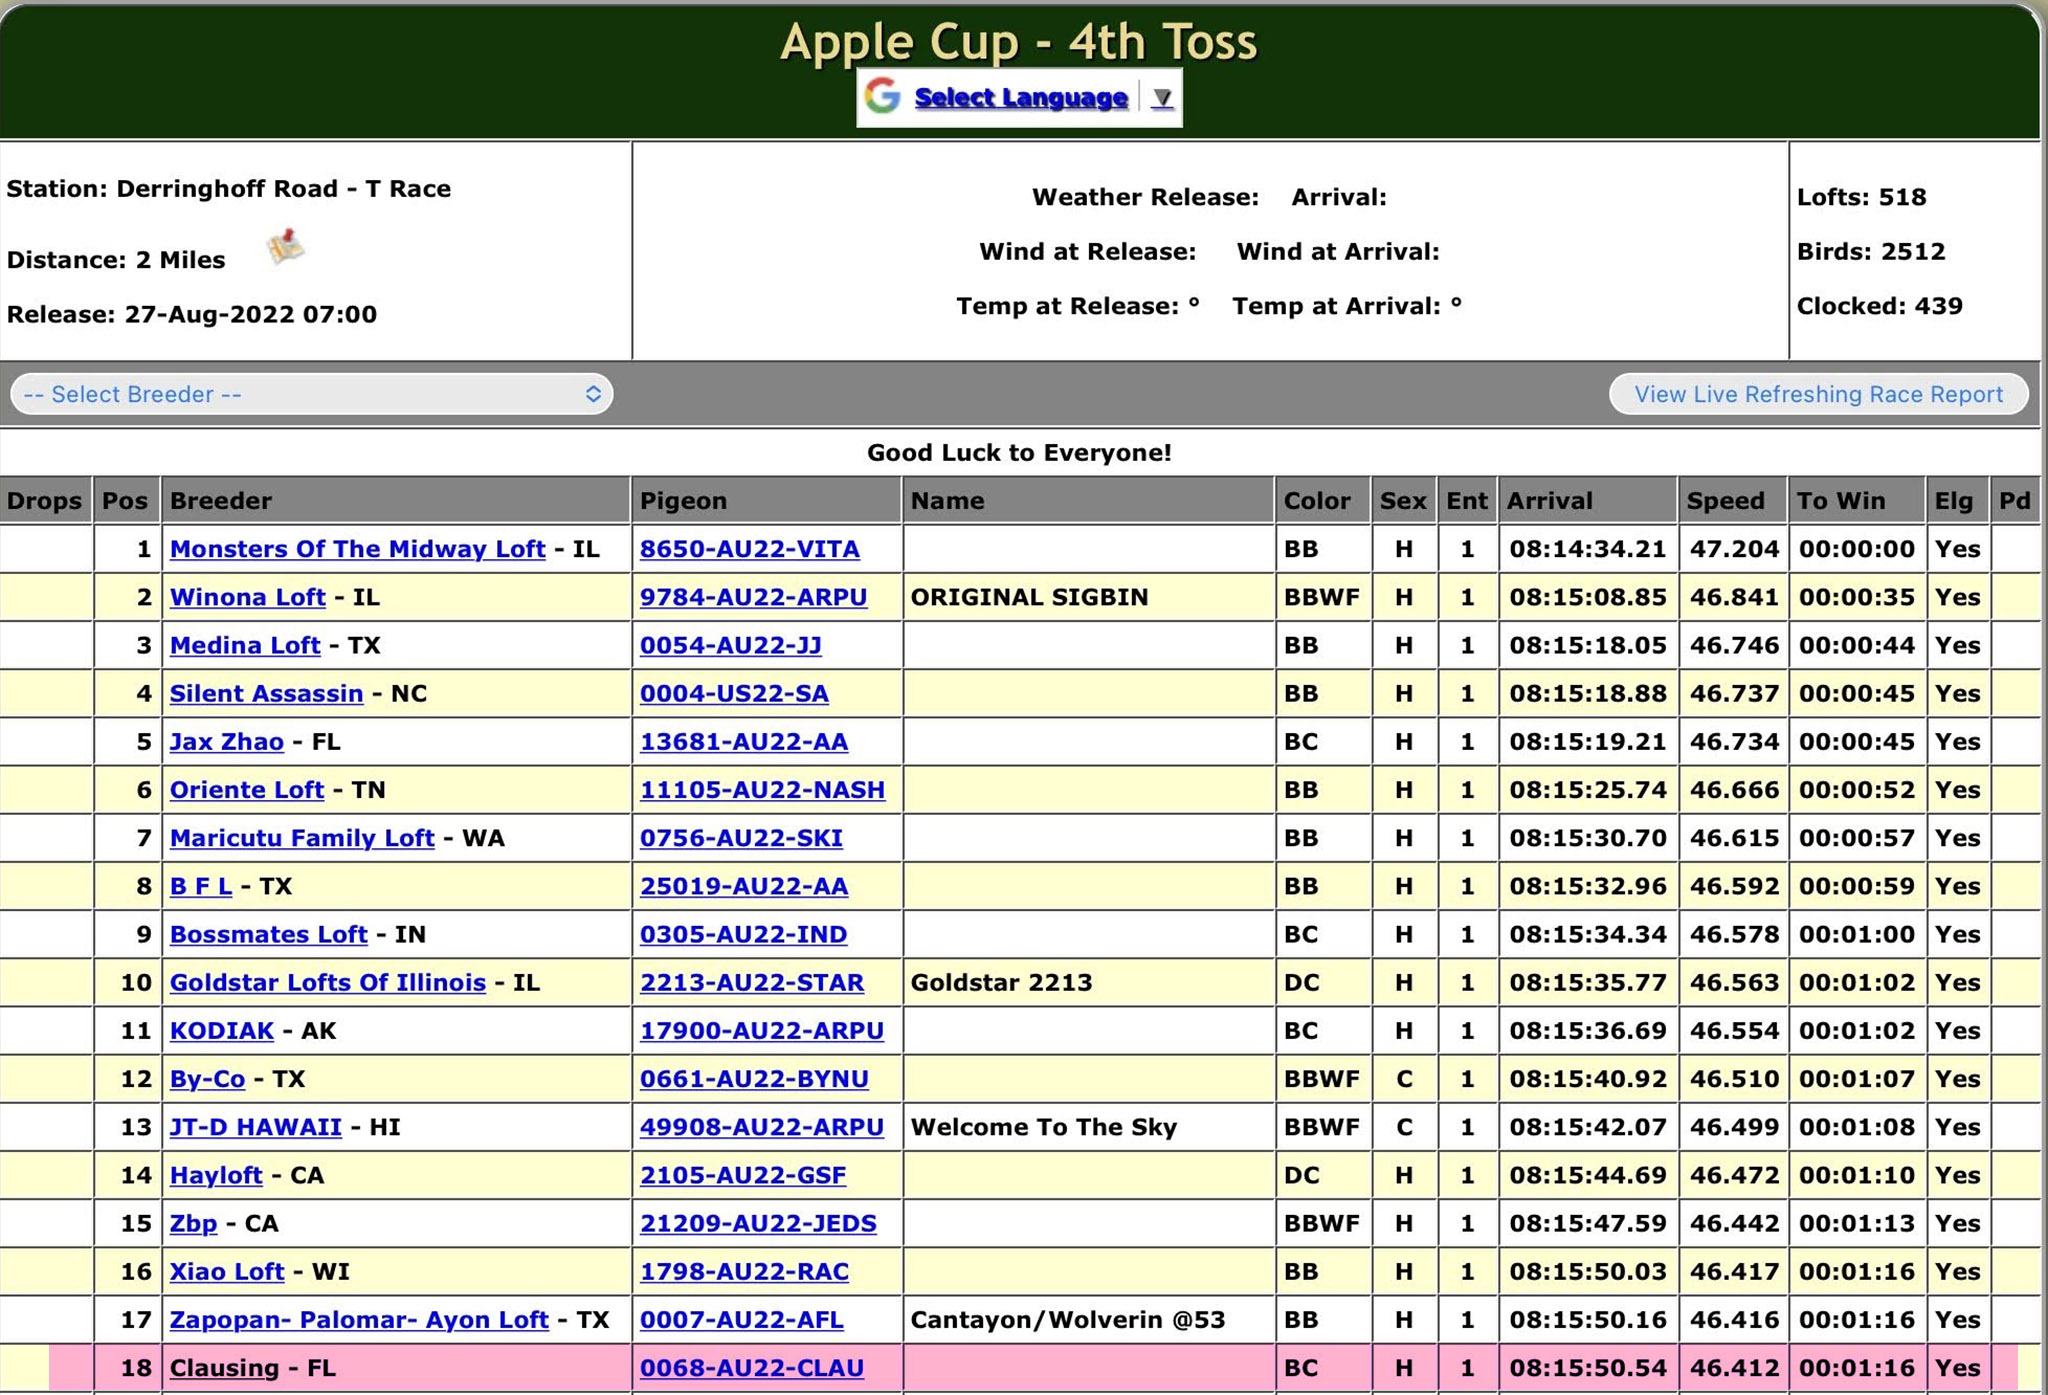Click the map pin icon beside Distance

click(x=286, y=246)
